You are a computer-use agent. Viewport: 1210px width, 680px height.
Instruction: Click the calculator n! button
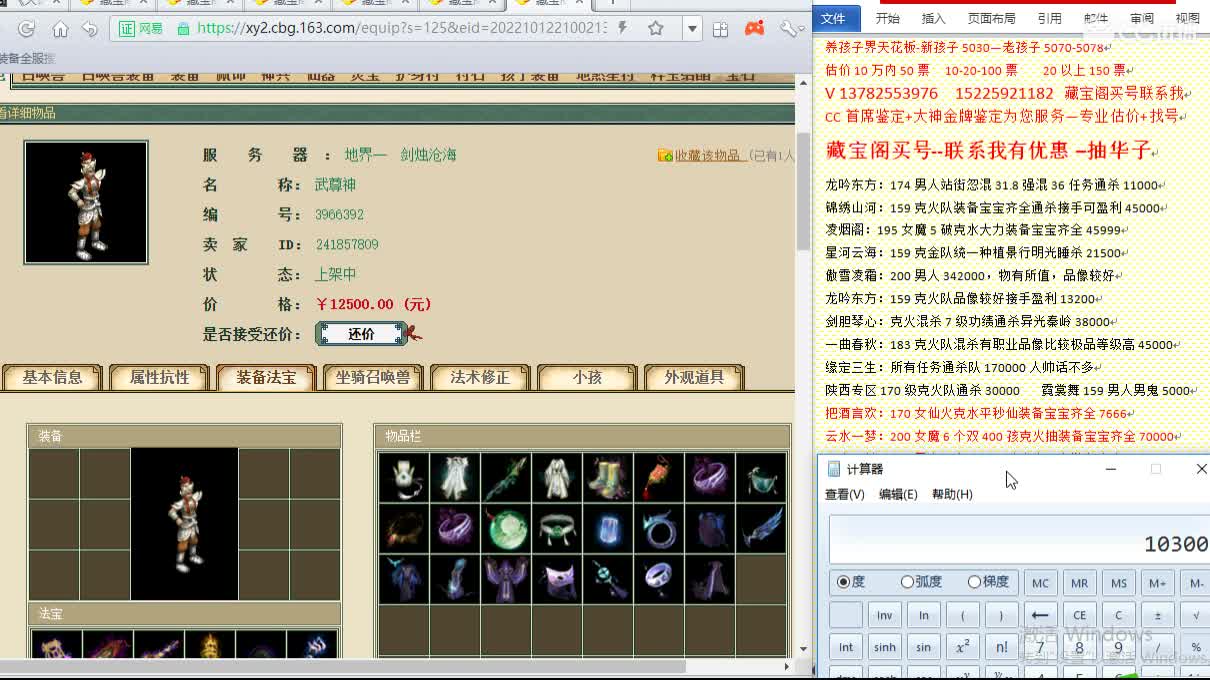coord(1001,647)
